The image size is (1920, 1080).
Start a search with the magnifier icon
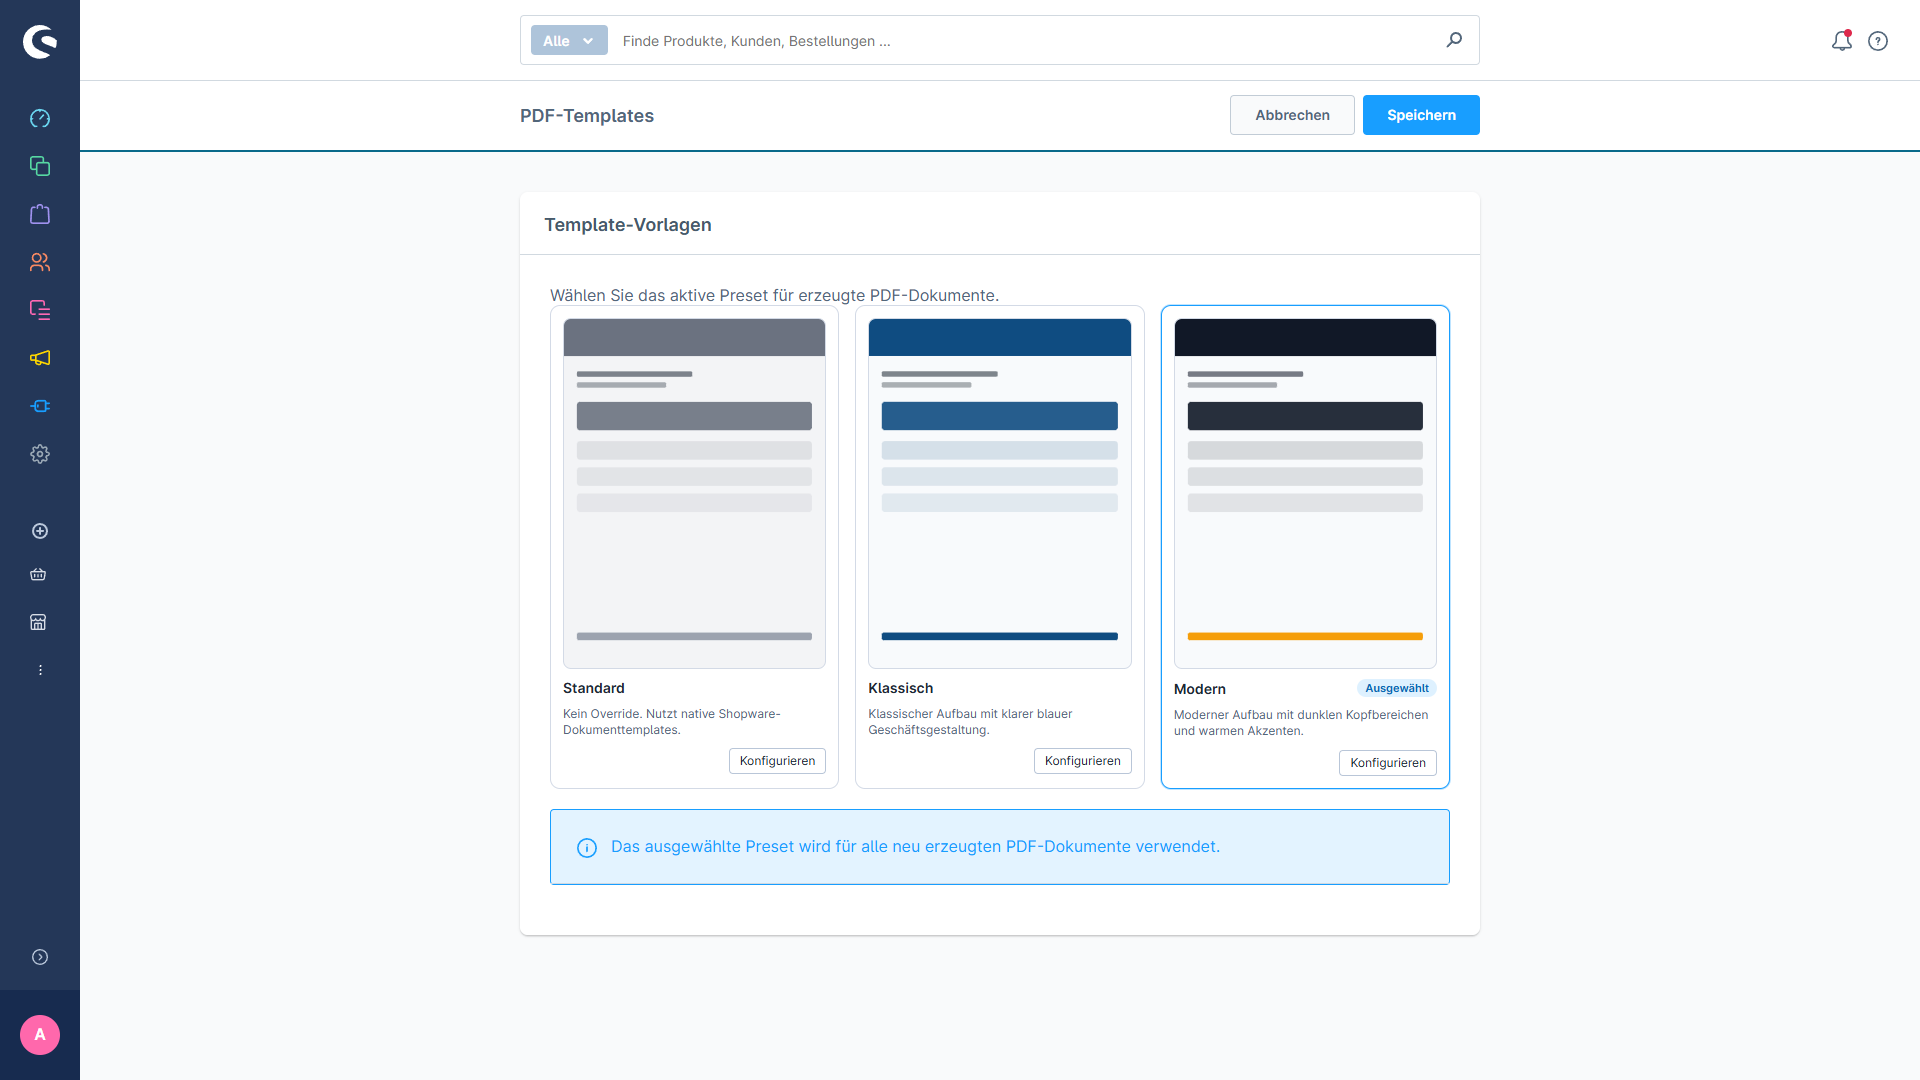coord(1455,40)
